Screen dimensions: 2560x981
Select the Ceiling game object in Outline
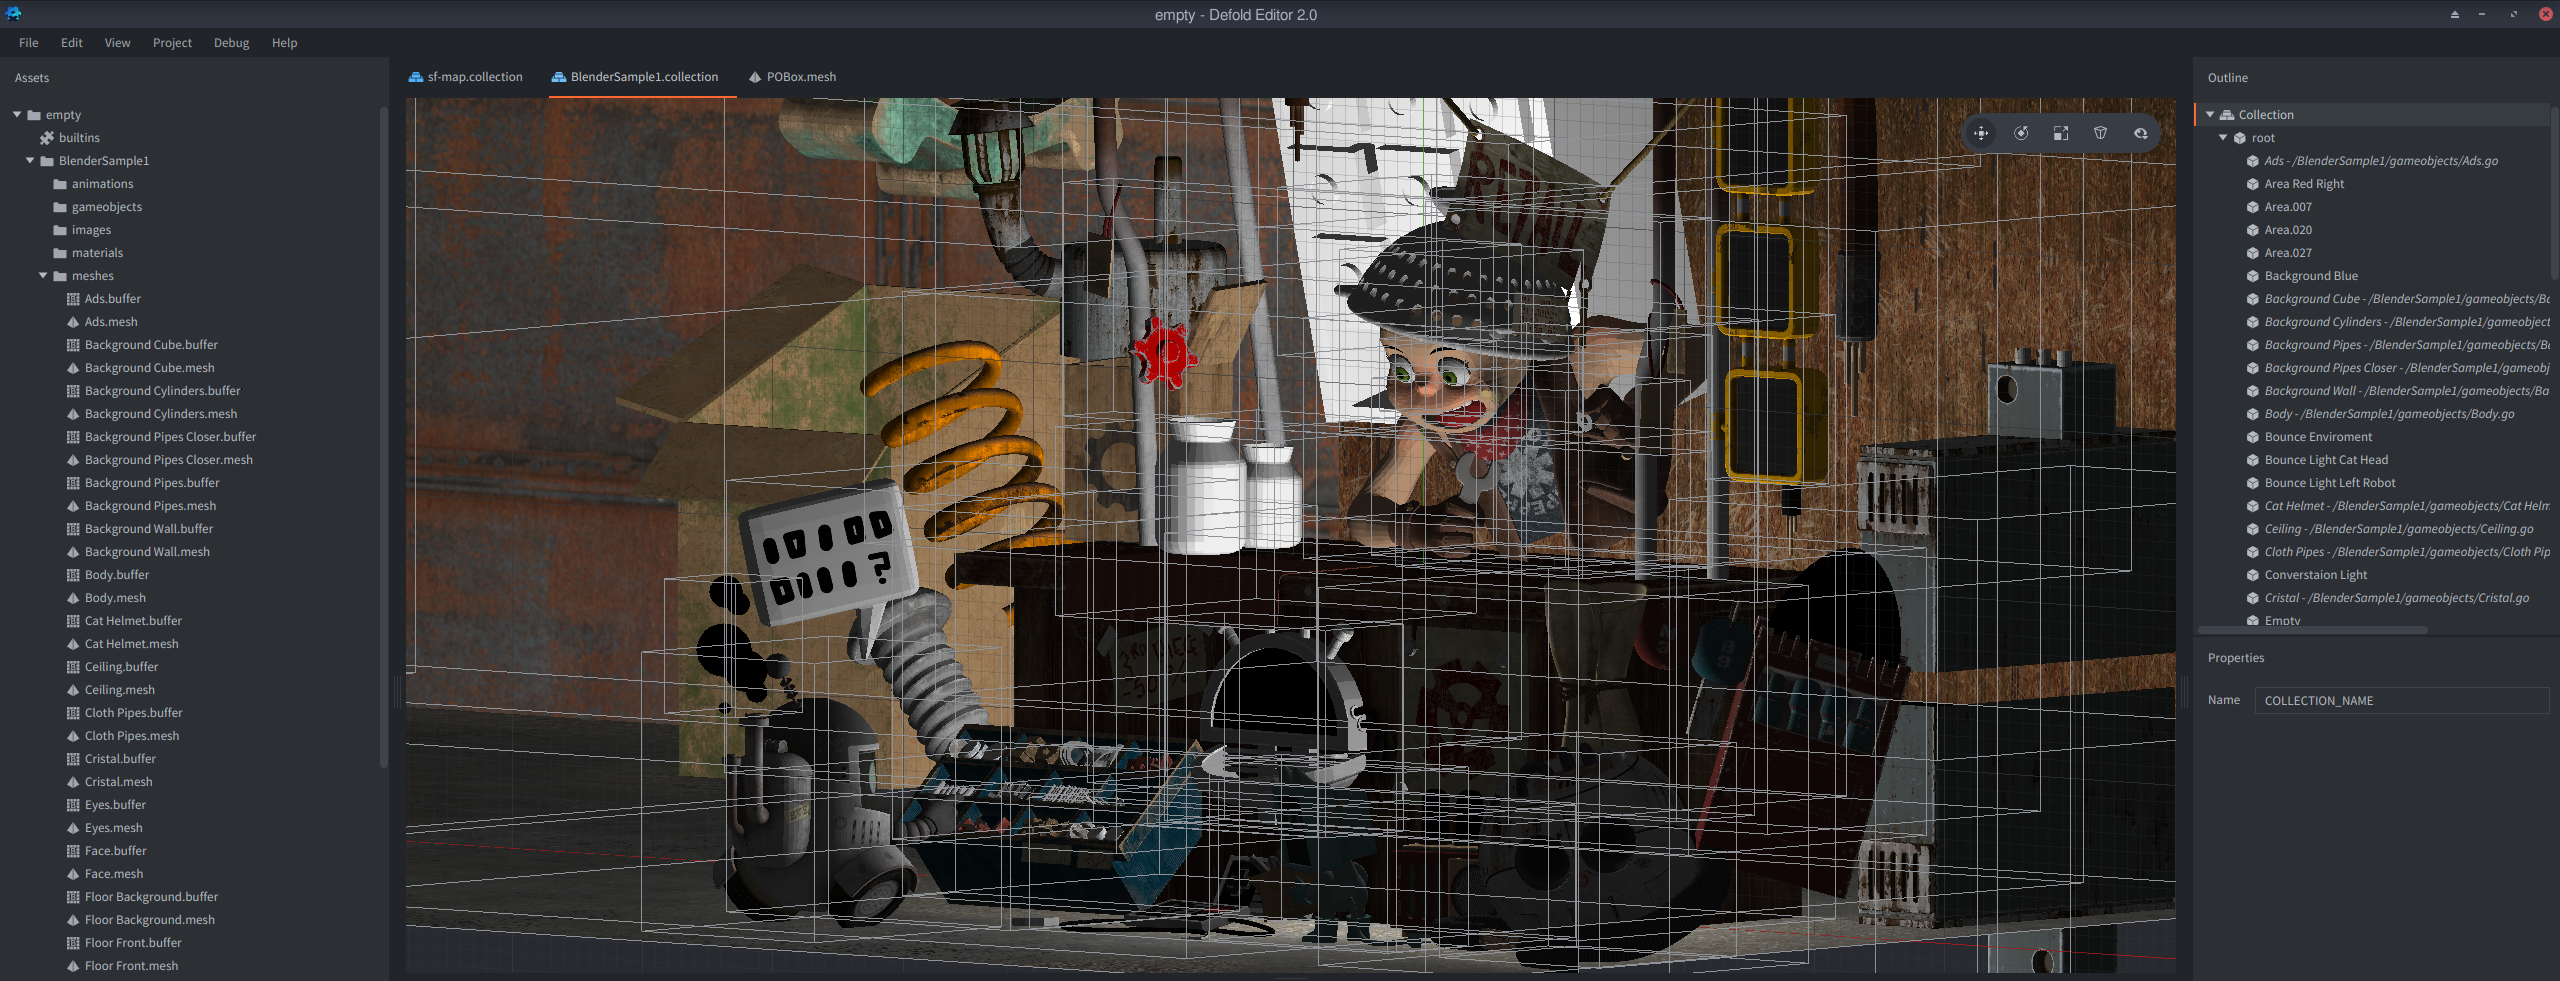point(2399,529)
